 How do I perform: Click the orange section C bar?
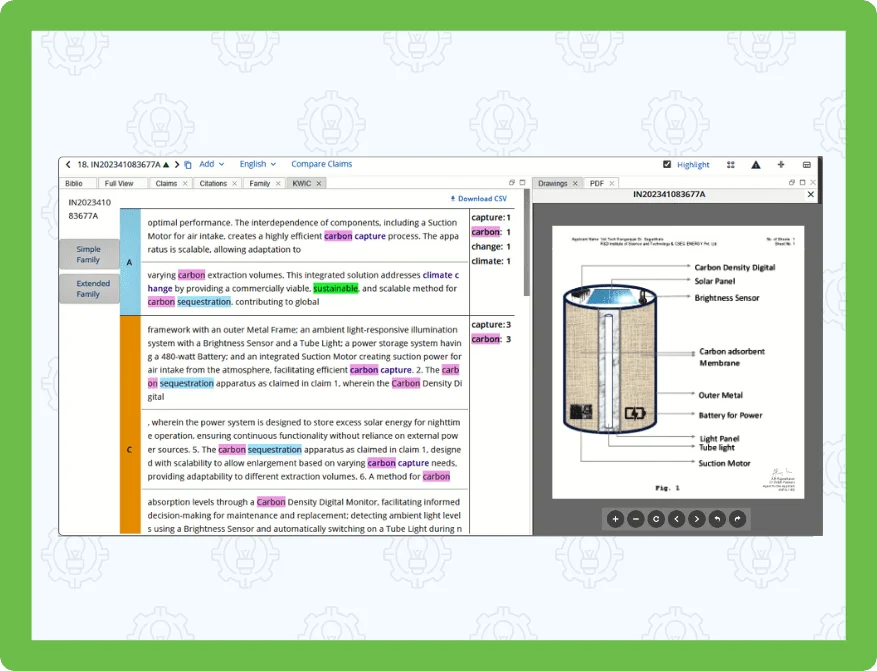point(130,425)
